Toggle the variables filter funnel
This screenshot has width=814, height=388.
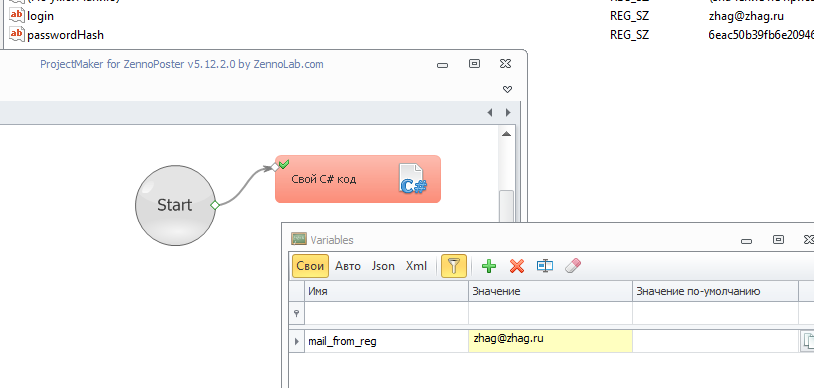[x=454, y=266]
